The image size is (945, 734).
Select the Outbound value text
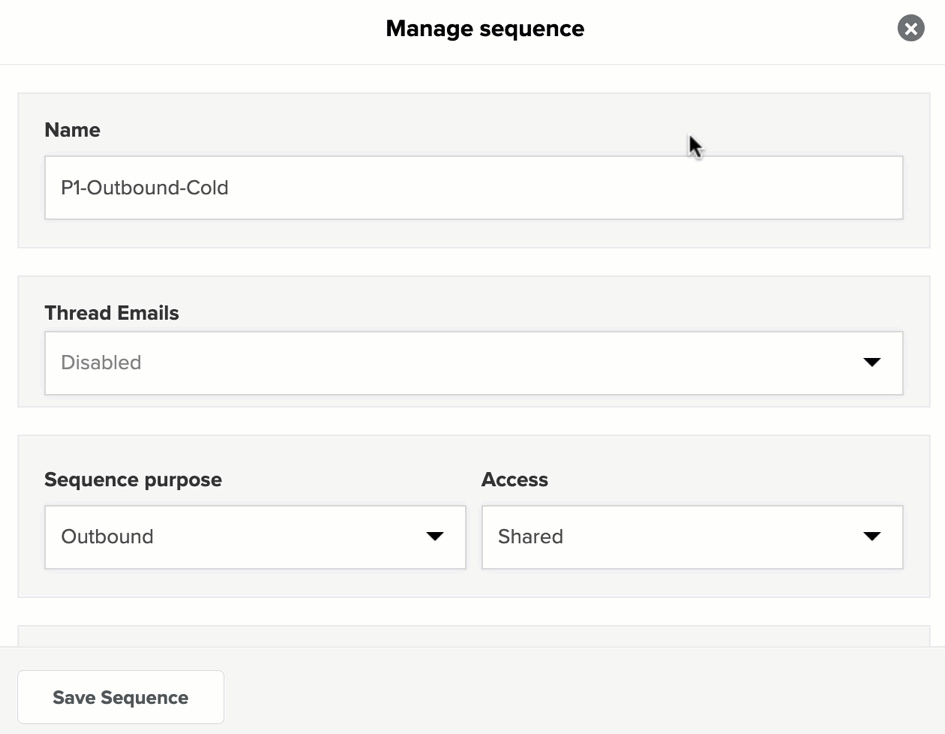click(x=107, y=536)
